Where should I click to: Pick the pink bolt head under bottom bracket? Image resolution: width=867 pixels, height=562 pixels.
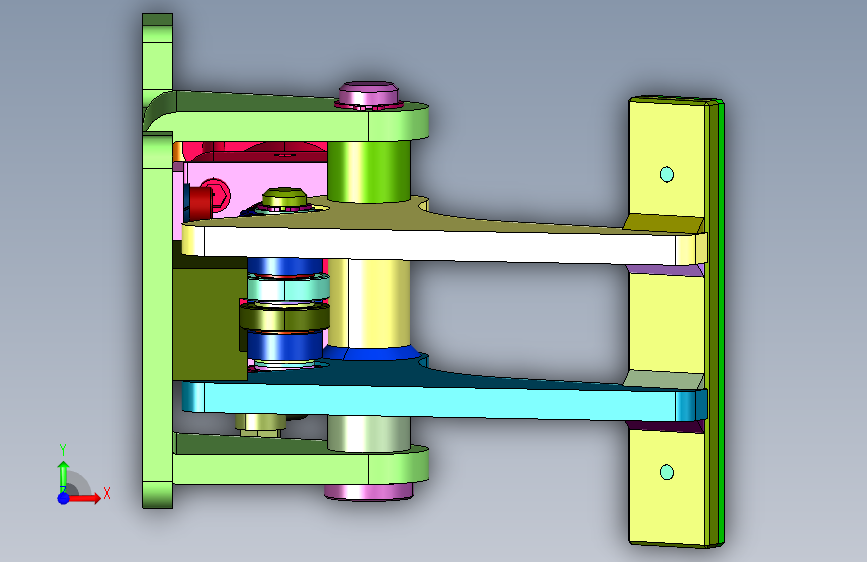point(368,491)
